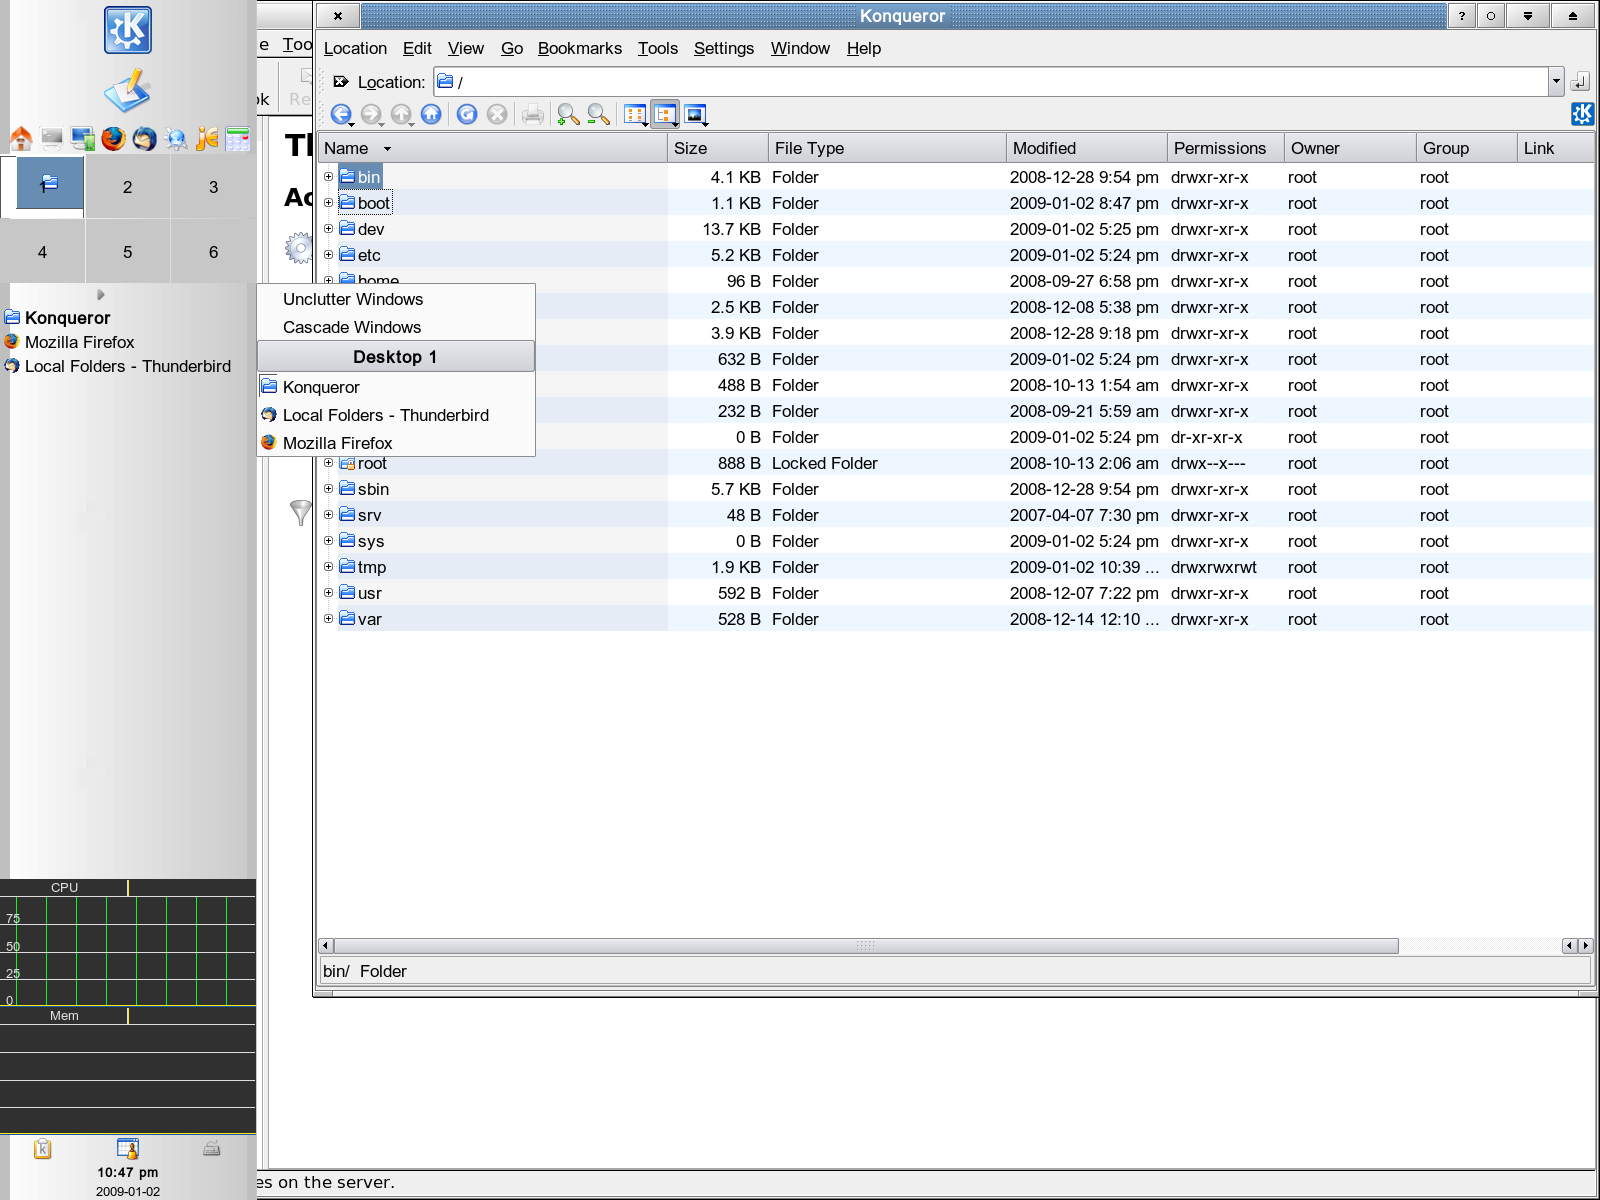Click the Go button beside location bar

[x=1581, y=82]
